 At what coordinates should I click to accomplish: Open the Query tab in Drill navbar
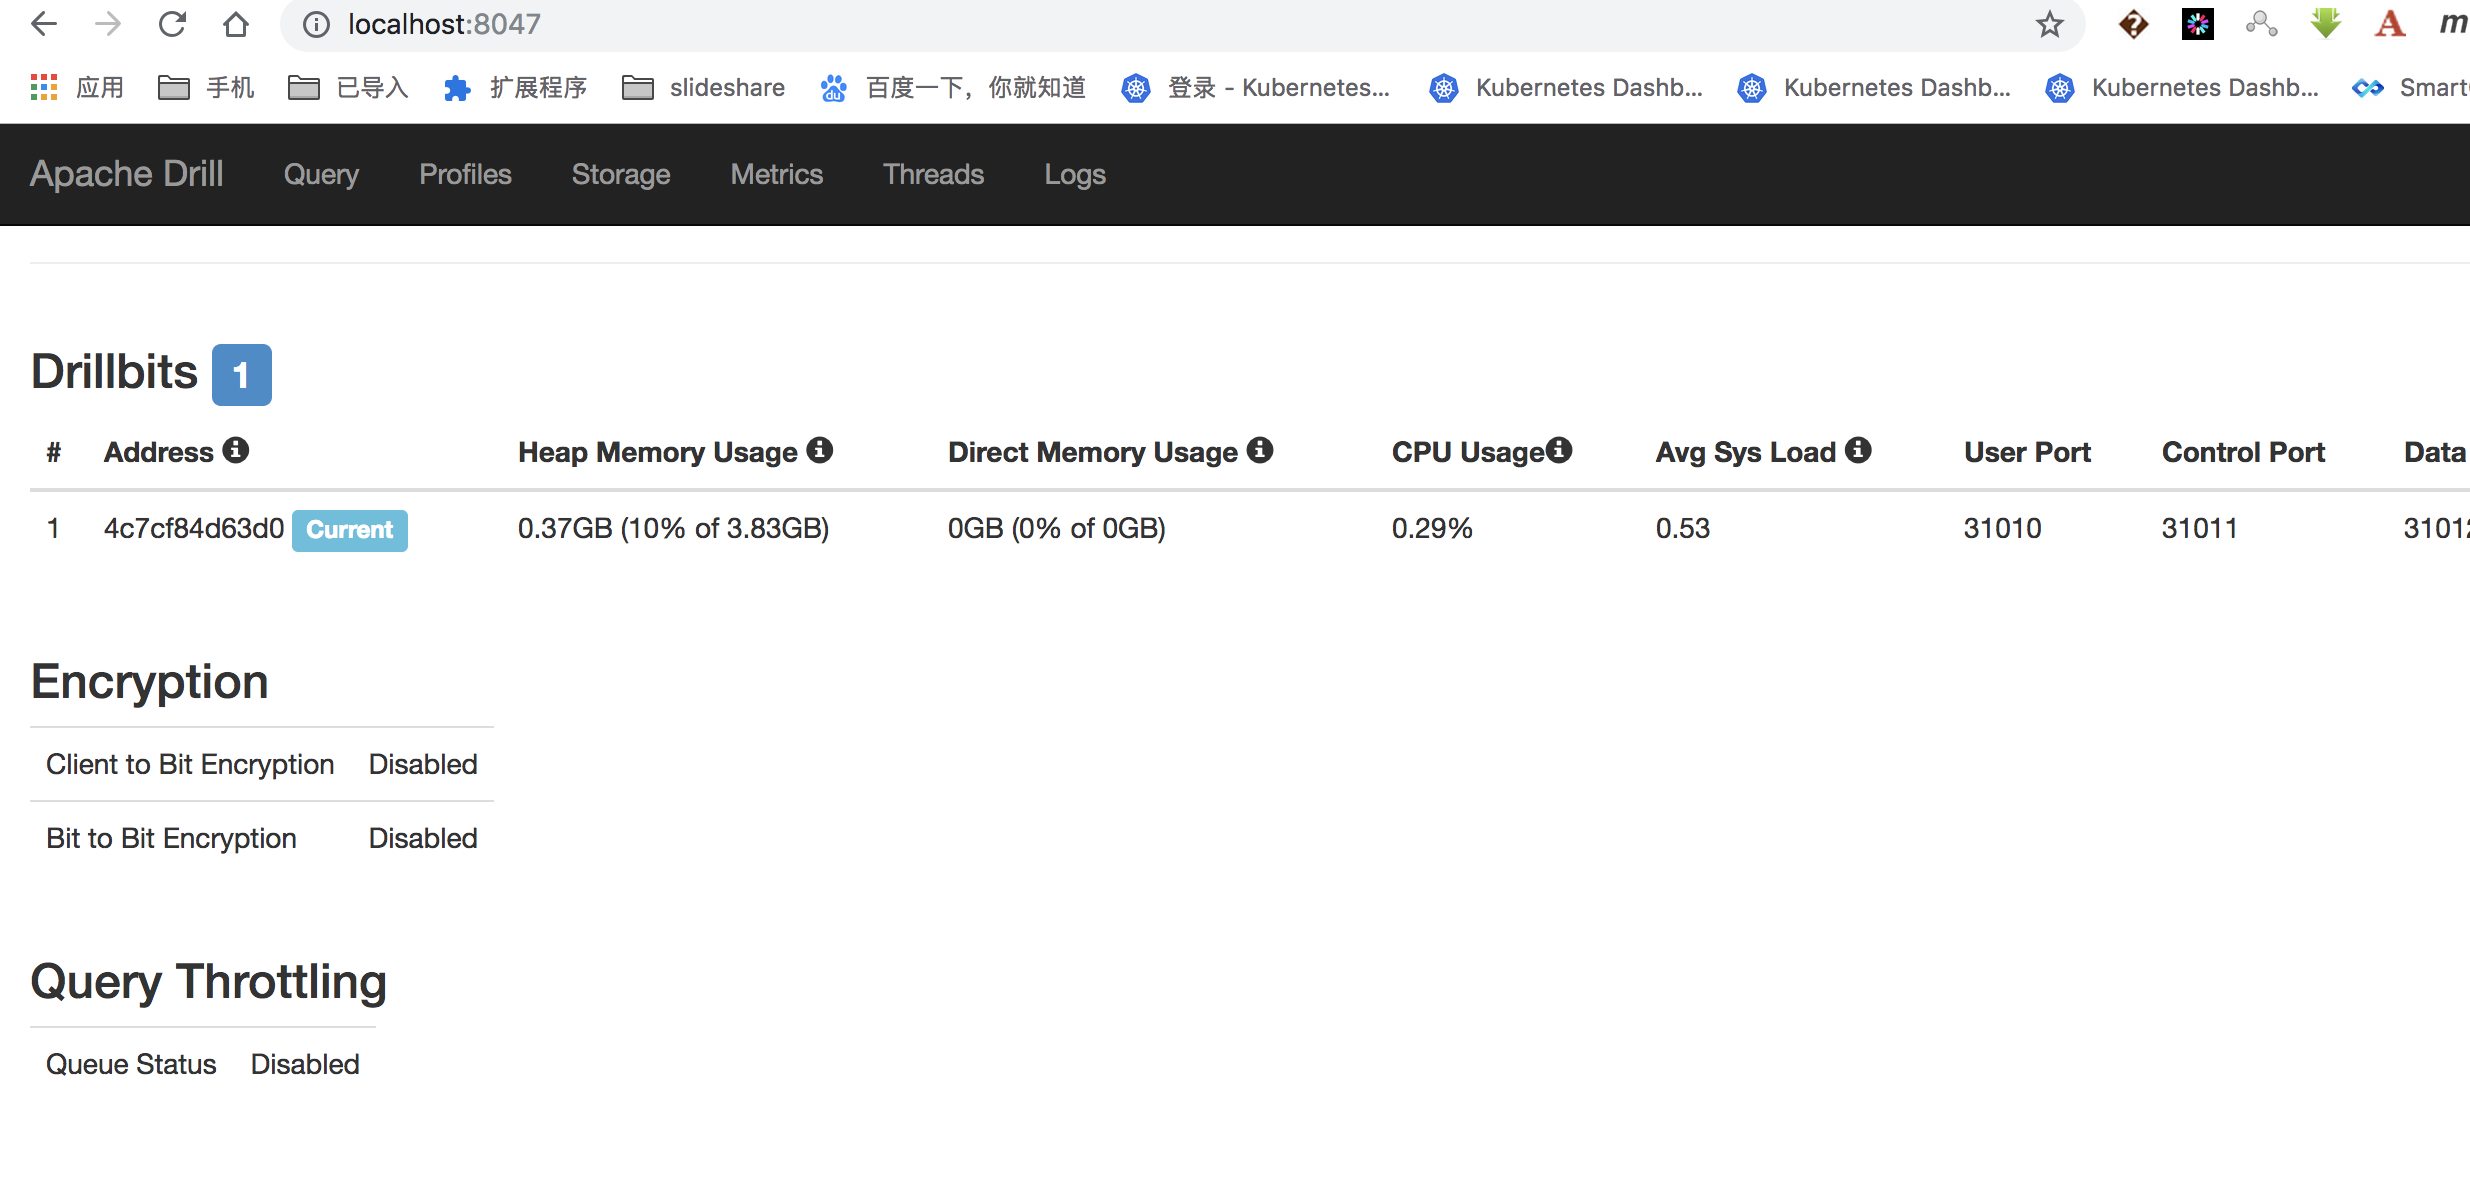321,174
